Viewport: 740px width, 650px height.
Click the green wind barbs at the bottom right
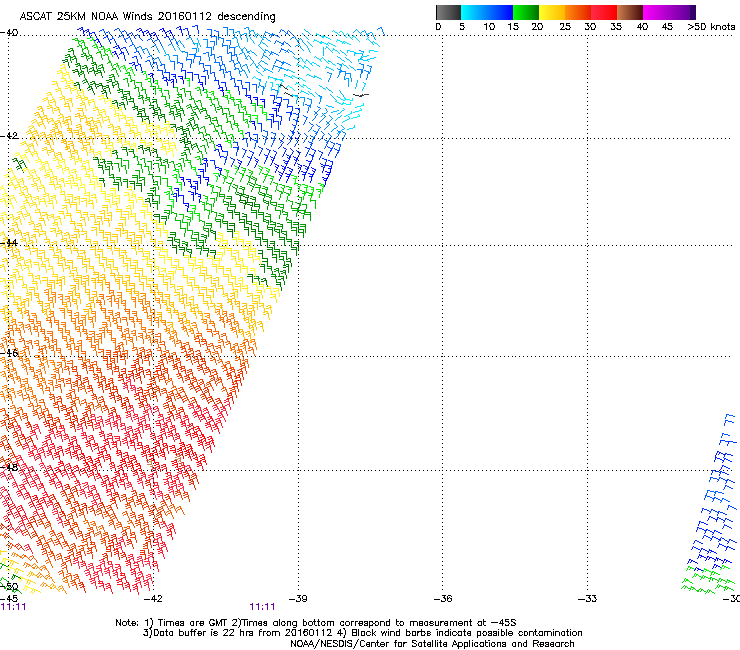709,581
